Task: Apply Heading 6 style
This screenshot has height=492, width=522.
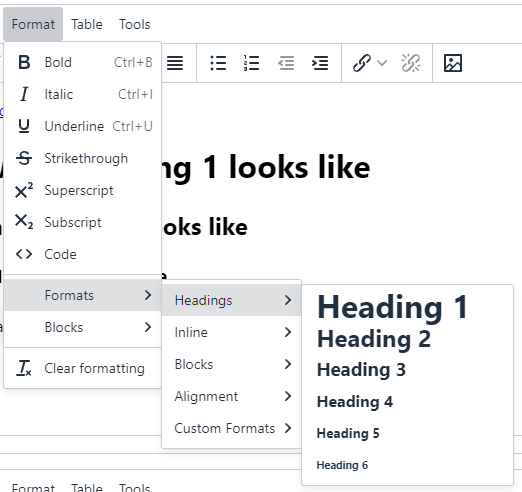Action: pos(407,465)
